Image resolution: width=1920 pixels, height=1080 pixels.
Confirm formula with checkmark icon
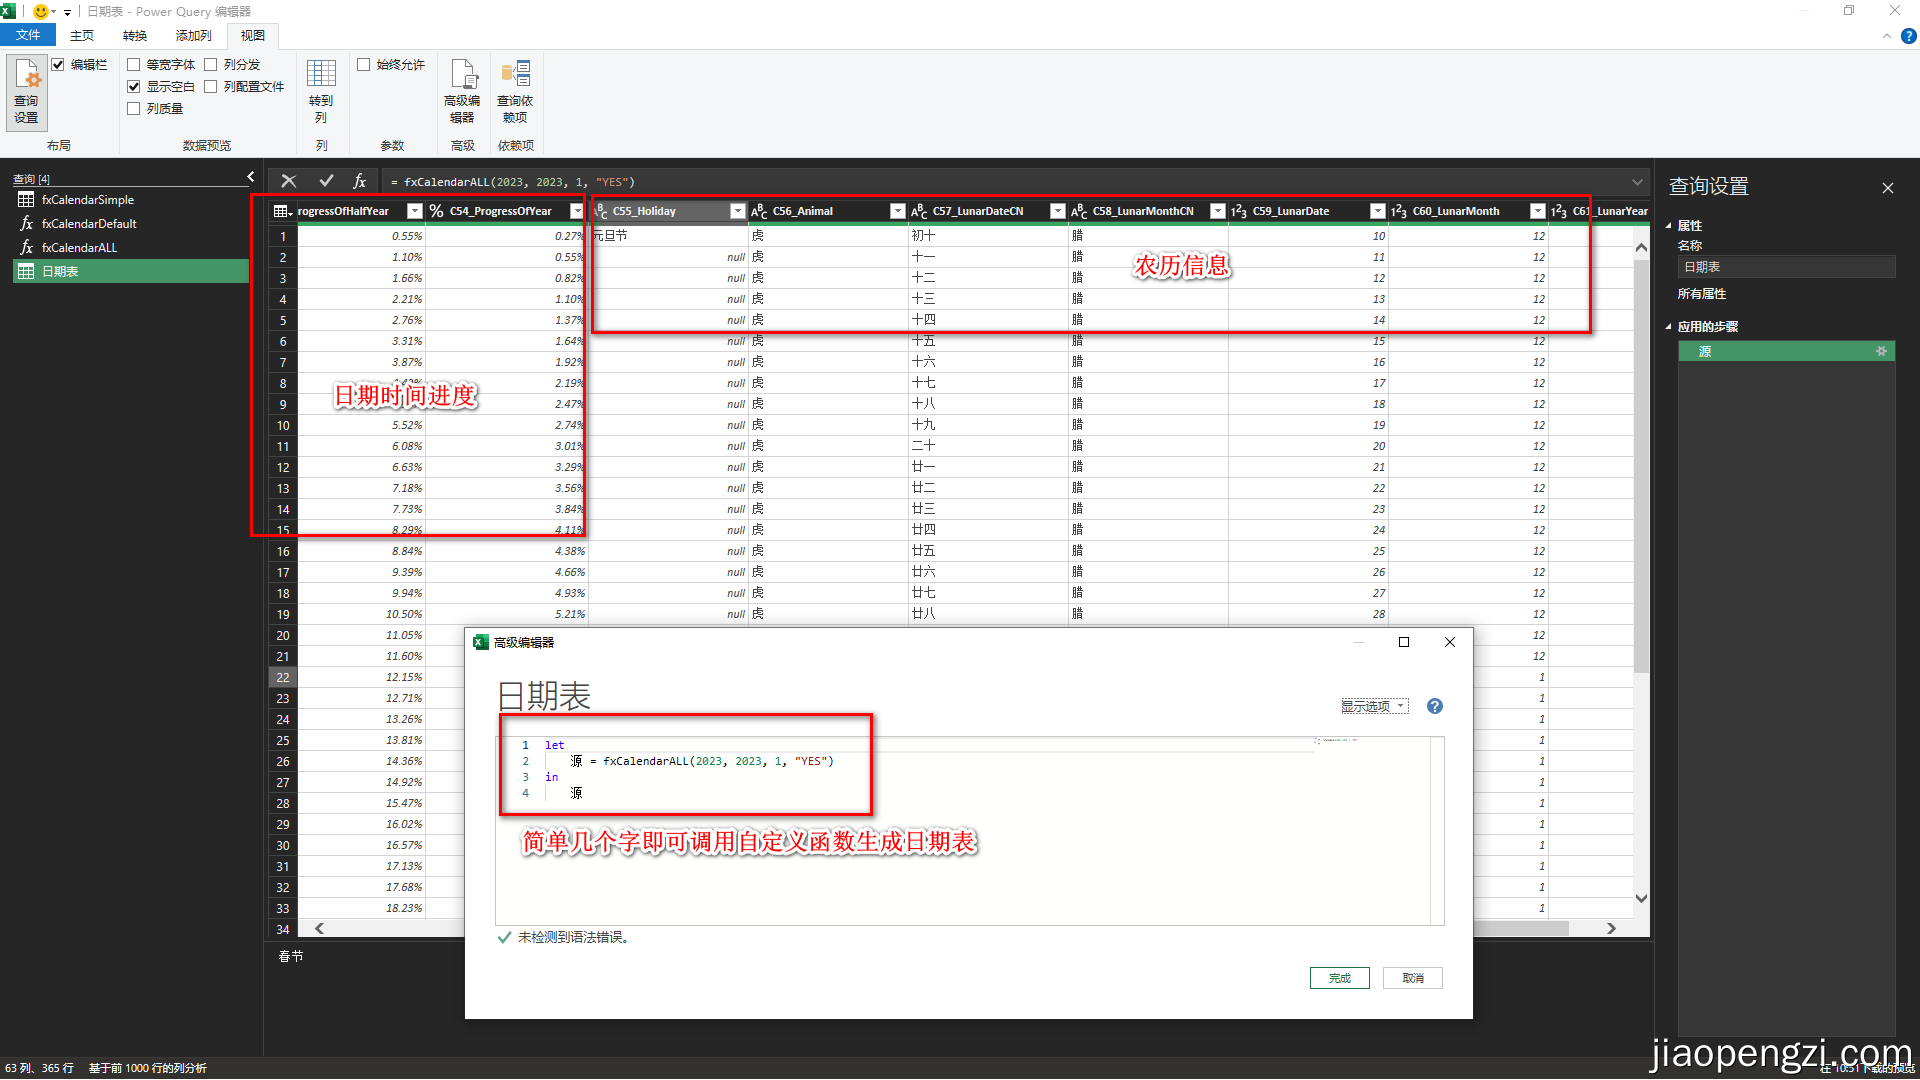click(326, 181)
